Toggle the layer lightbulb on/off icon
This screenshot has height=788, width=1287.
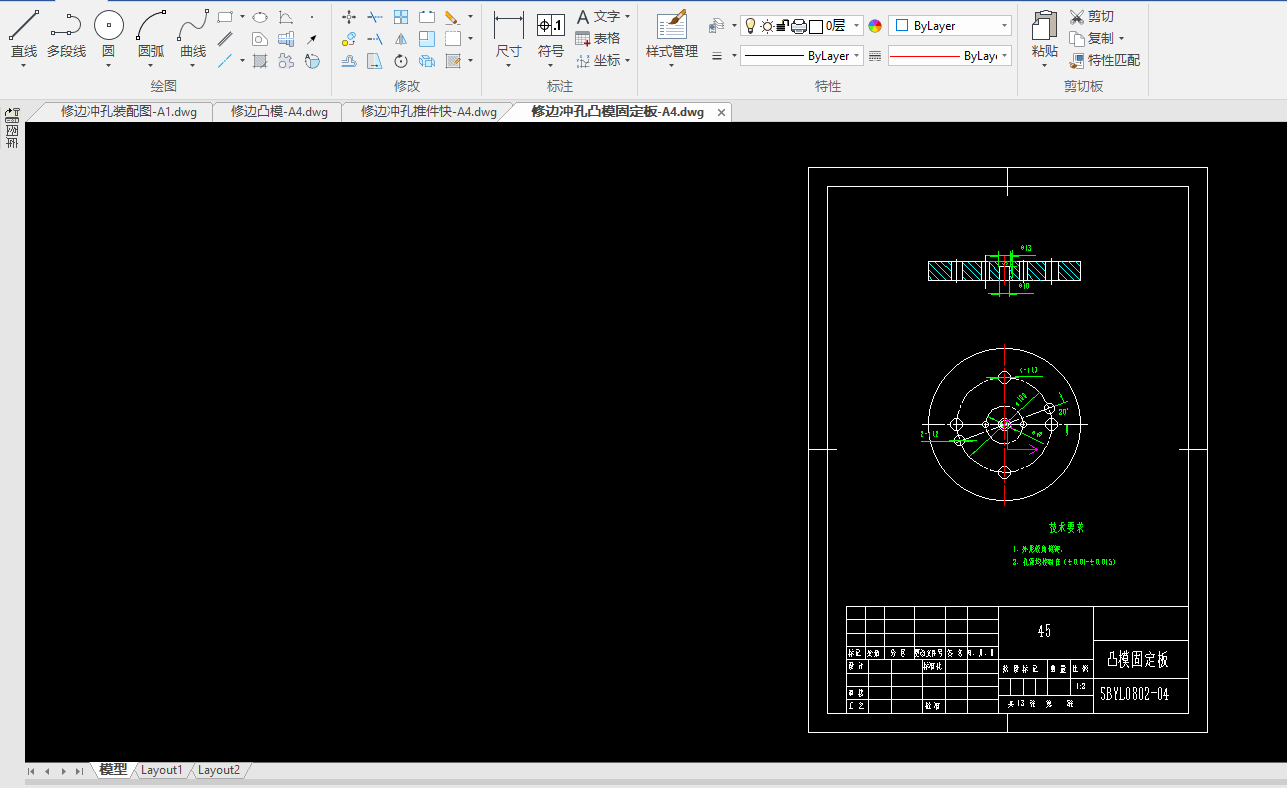[750, 26]
